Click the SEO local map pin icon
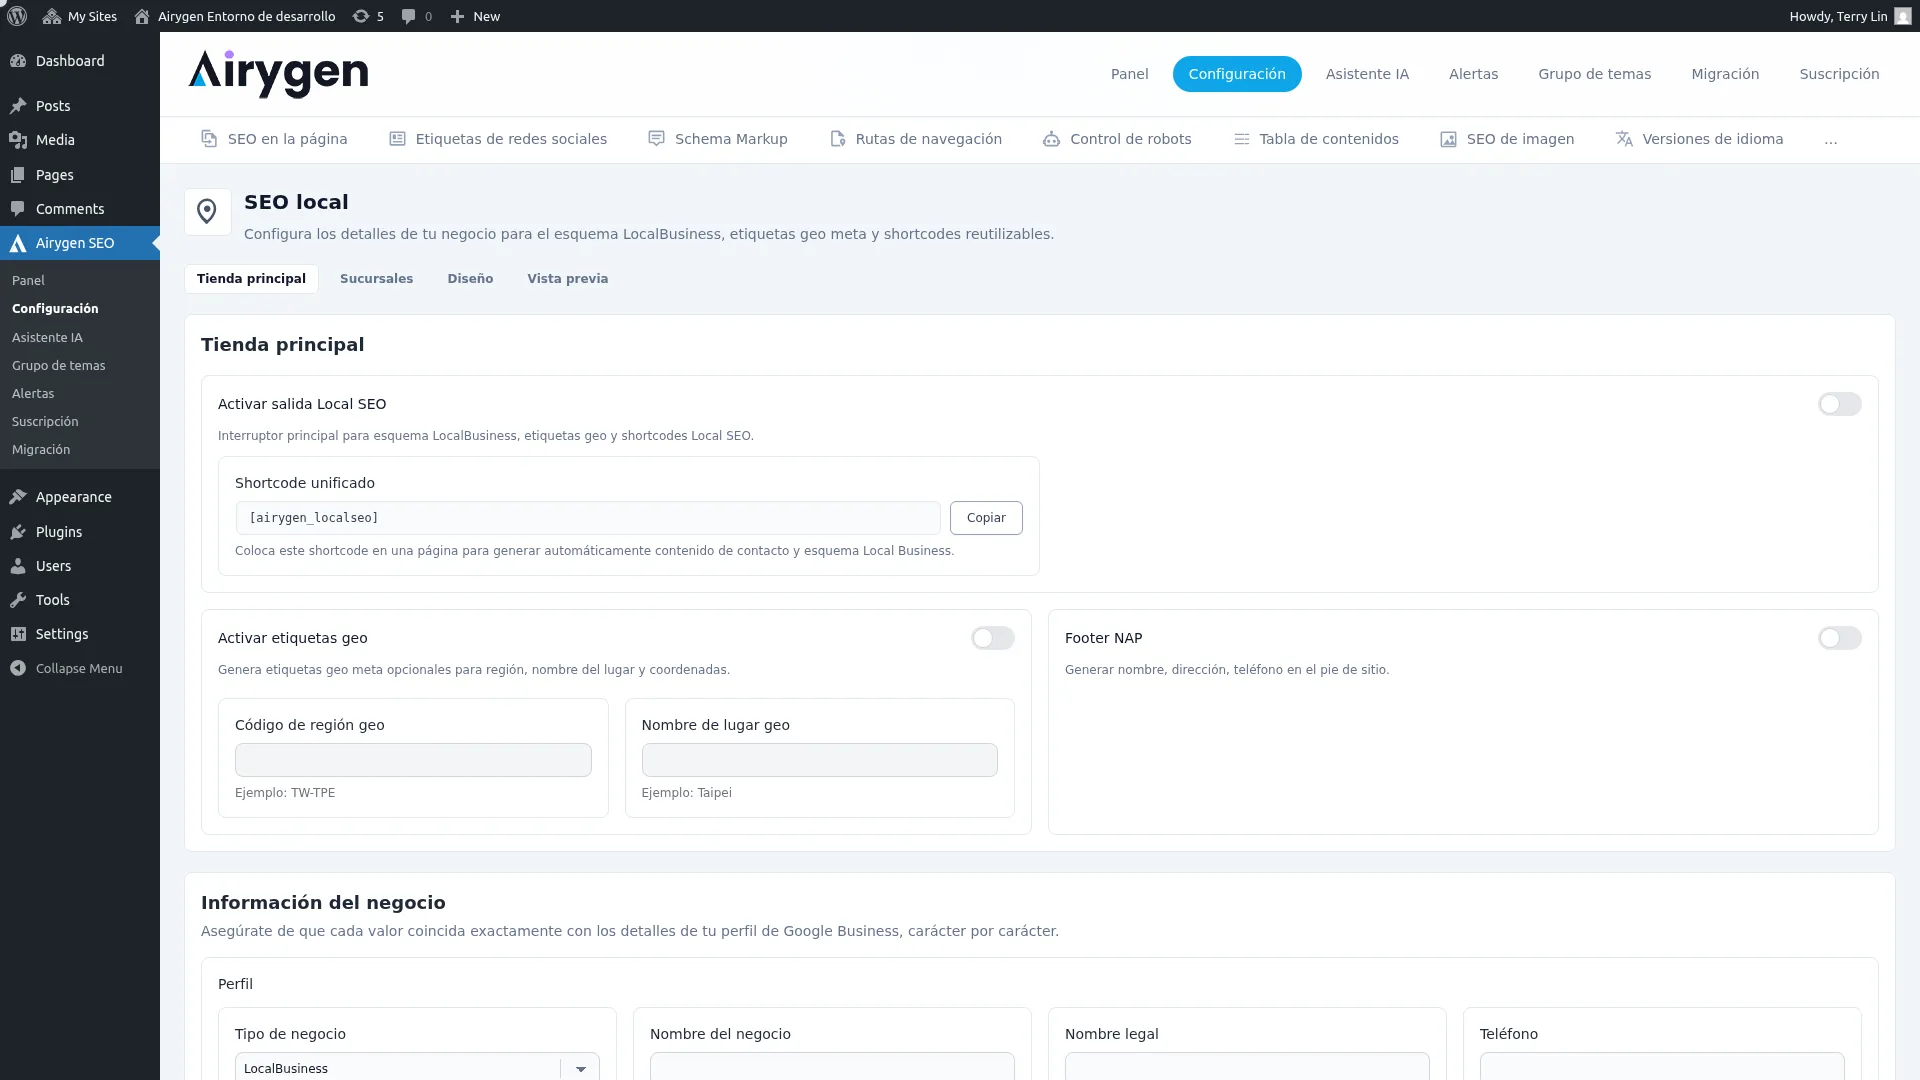Viewport: 1920px width, 1080px height. (x=207, y=212)
